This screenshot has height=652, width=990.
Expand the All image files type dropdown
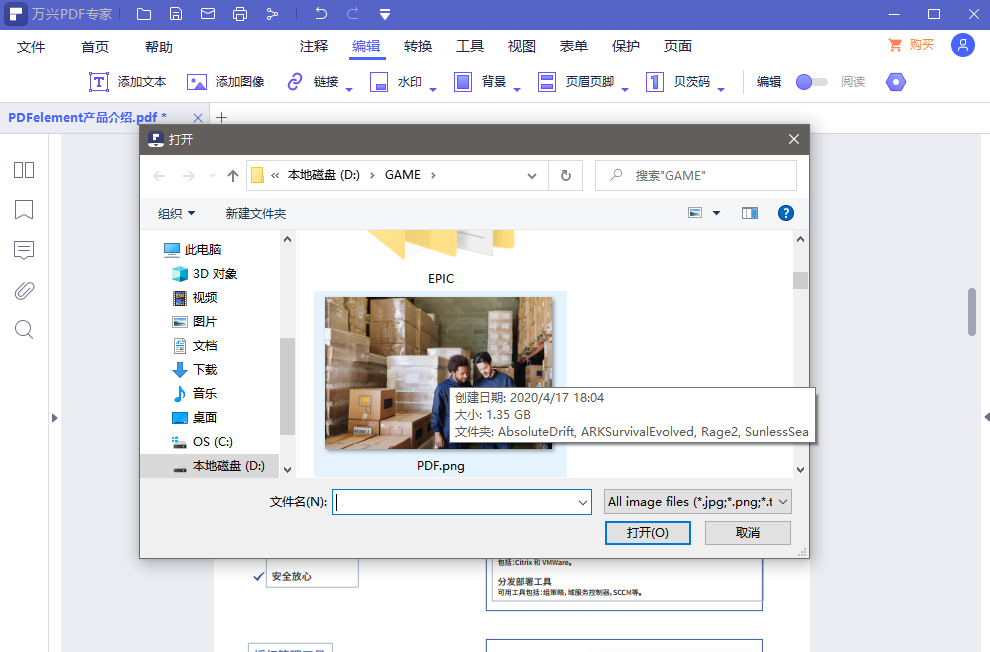[782, 501]
